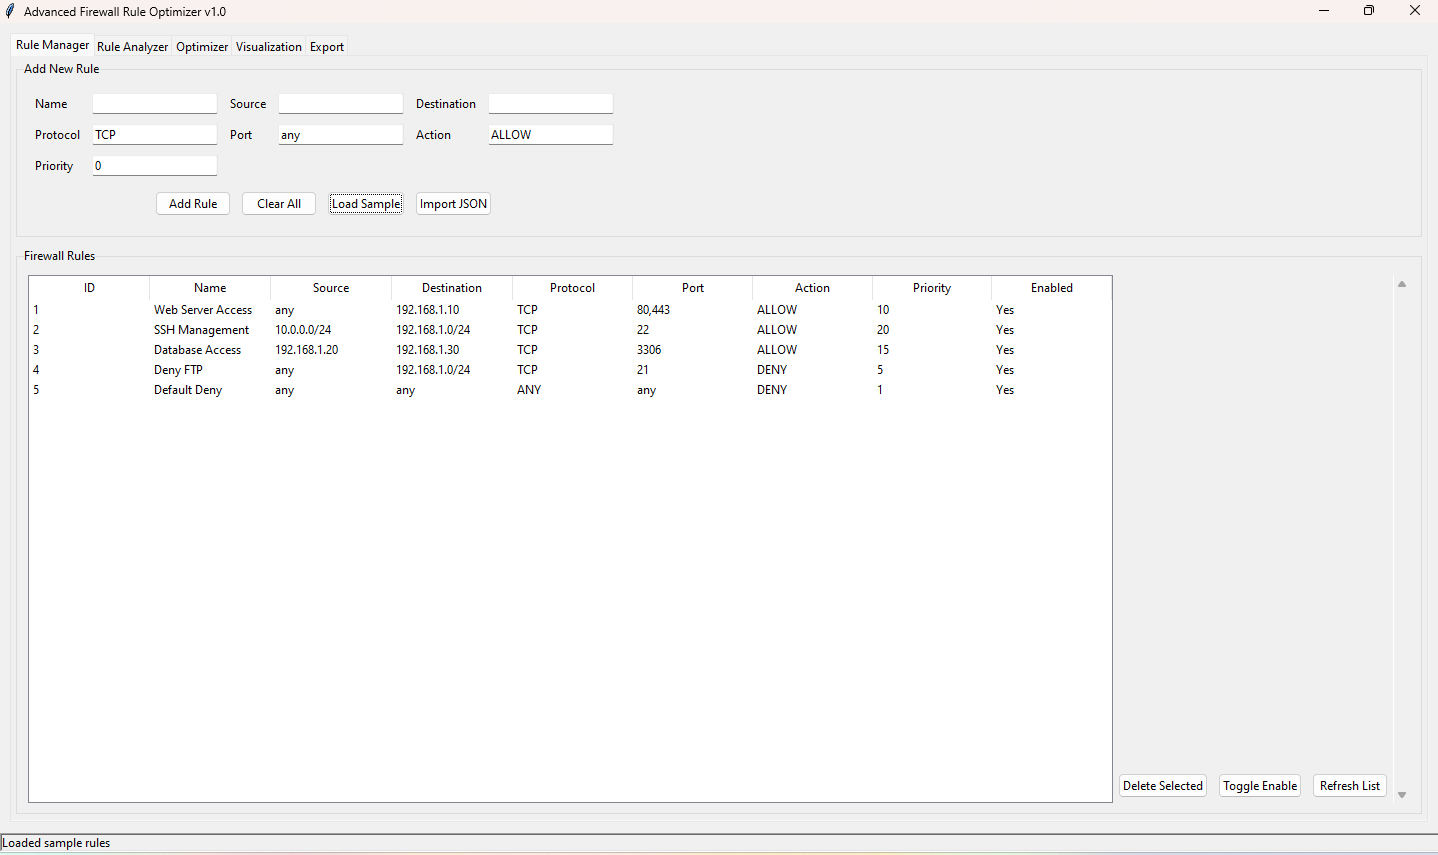Click the Name input field
The height and width of the screenshot is (855, 1438).
coord(154,104)
